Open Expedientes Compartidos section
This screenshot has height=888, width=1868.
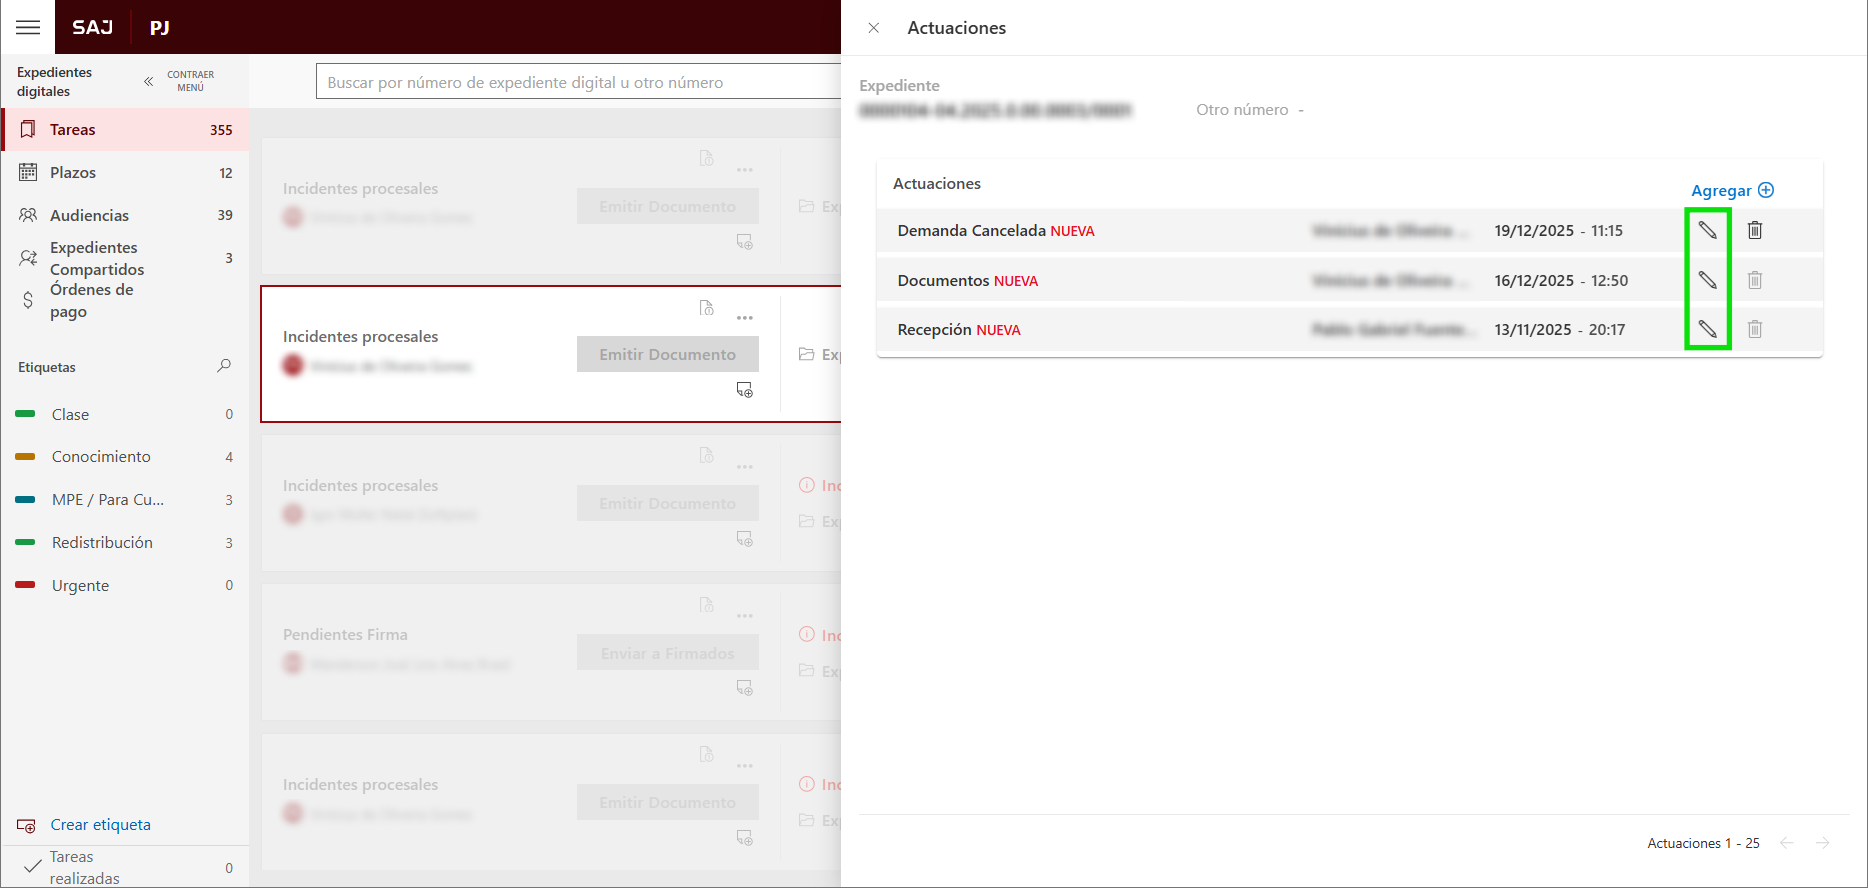coord(125,258)
